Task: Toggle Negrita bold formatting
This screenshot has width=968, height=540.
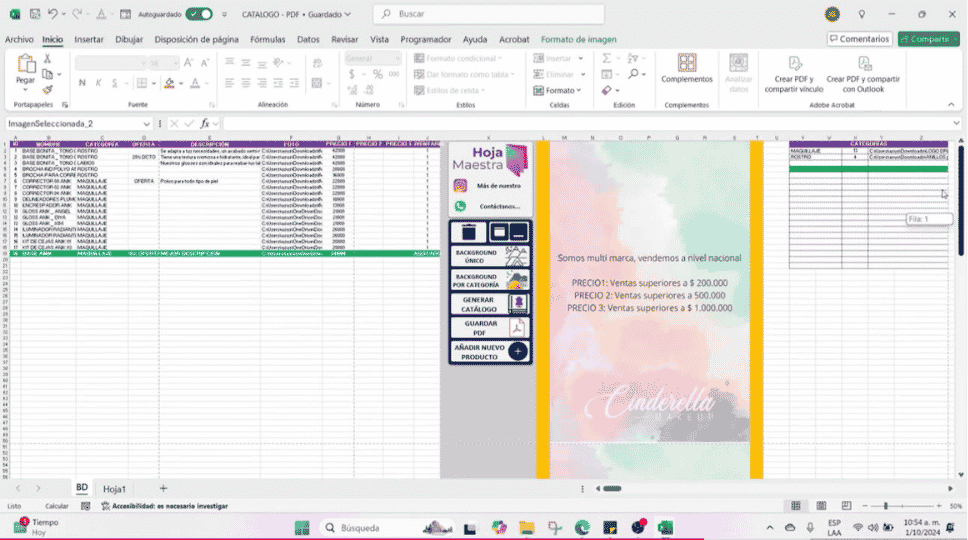Action: tap(82, 83)
